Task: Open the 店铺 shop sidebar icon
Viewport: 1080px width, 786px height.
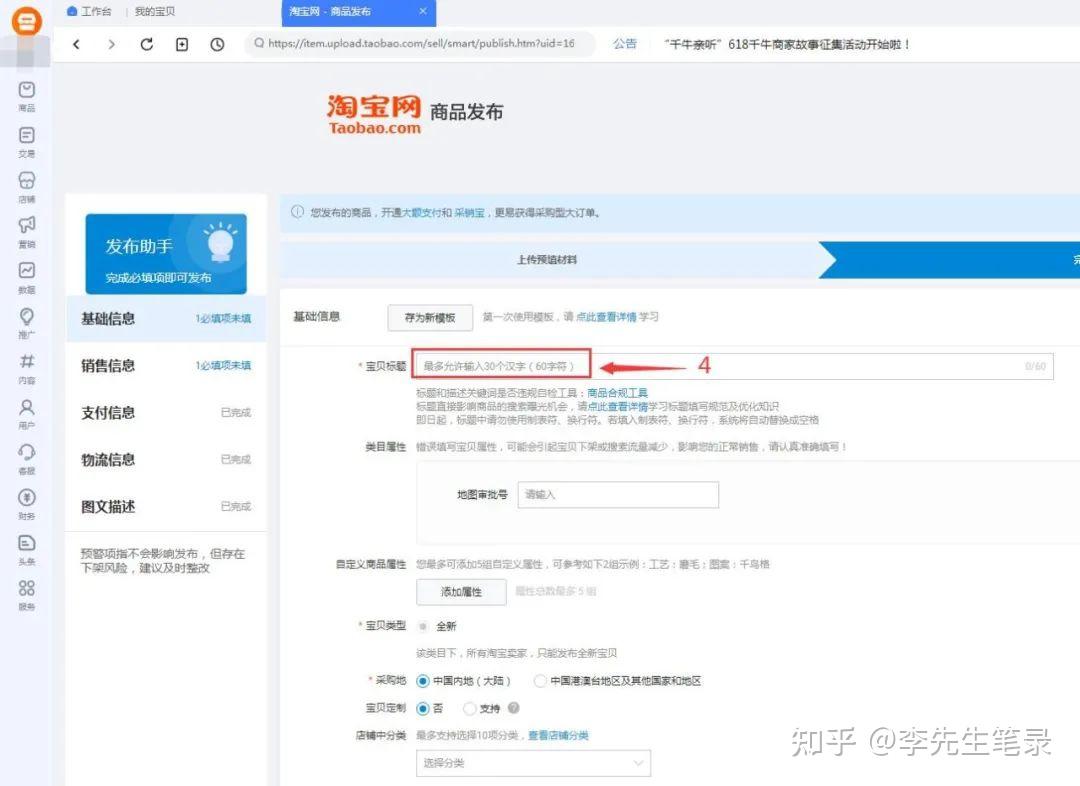Action: click(27, 187)
